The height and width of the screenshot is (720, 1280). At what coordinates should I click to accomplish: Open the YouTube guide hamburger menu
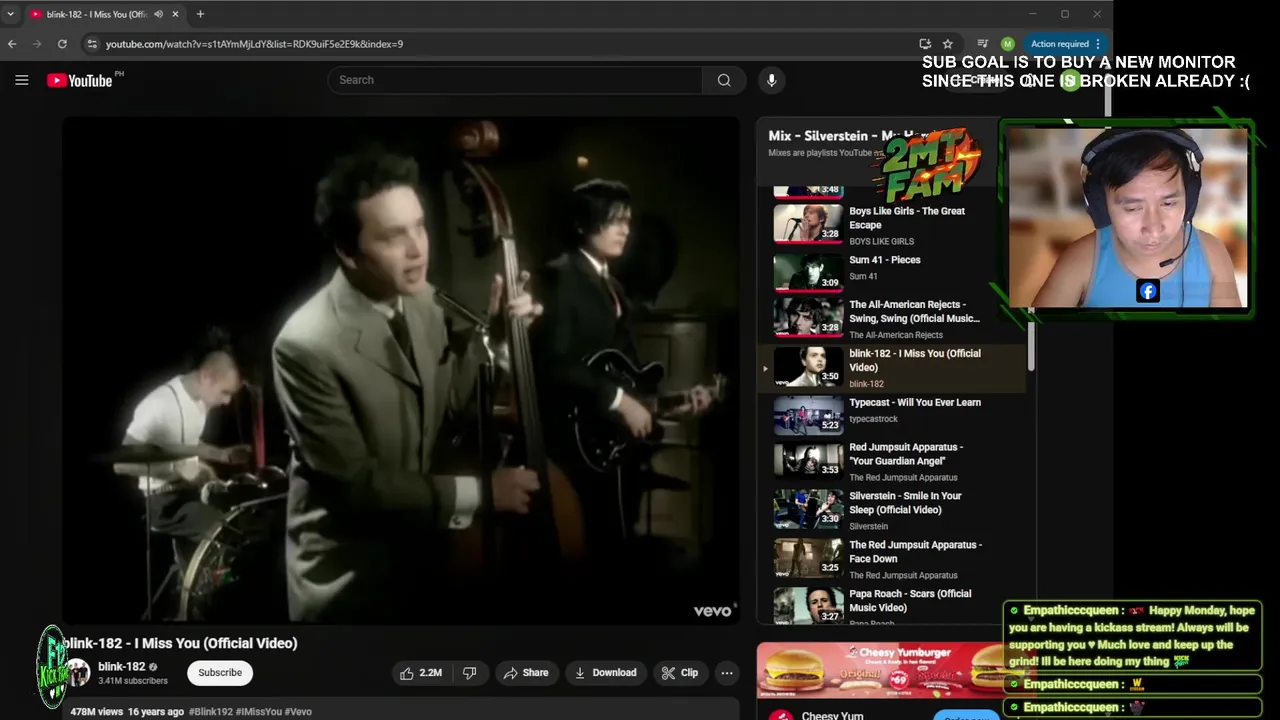[21, 80]
